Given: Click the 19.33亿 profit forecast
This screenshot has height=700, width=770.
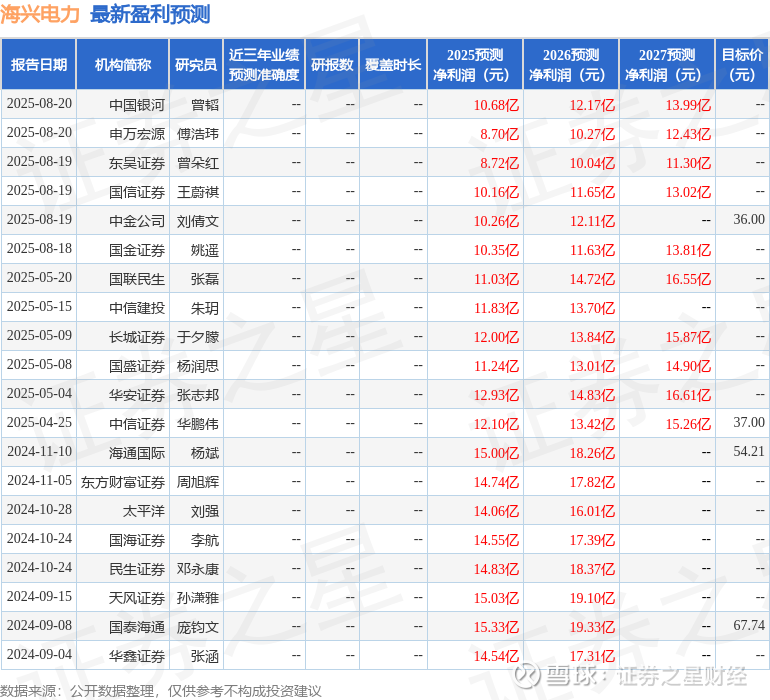Looking at the screenshot, I should [x=592, y=627].
